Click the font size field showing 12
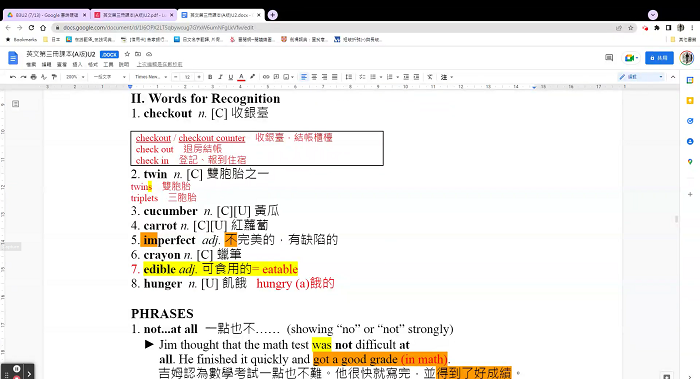Screen dimensions: 700x379 coord(188,77)
